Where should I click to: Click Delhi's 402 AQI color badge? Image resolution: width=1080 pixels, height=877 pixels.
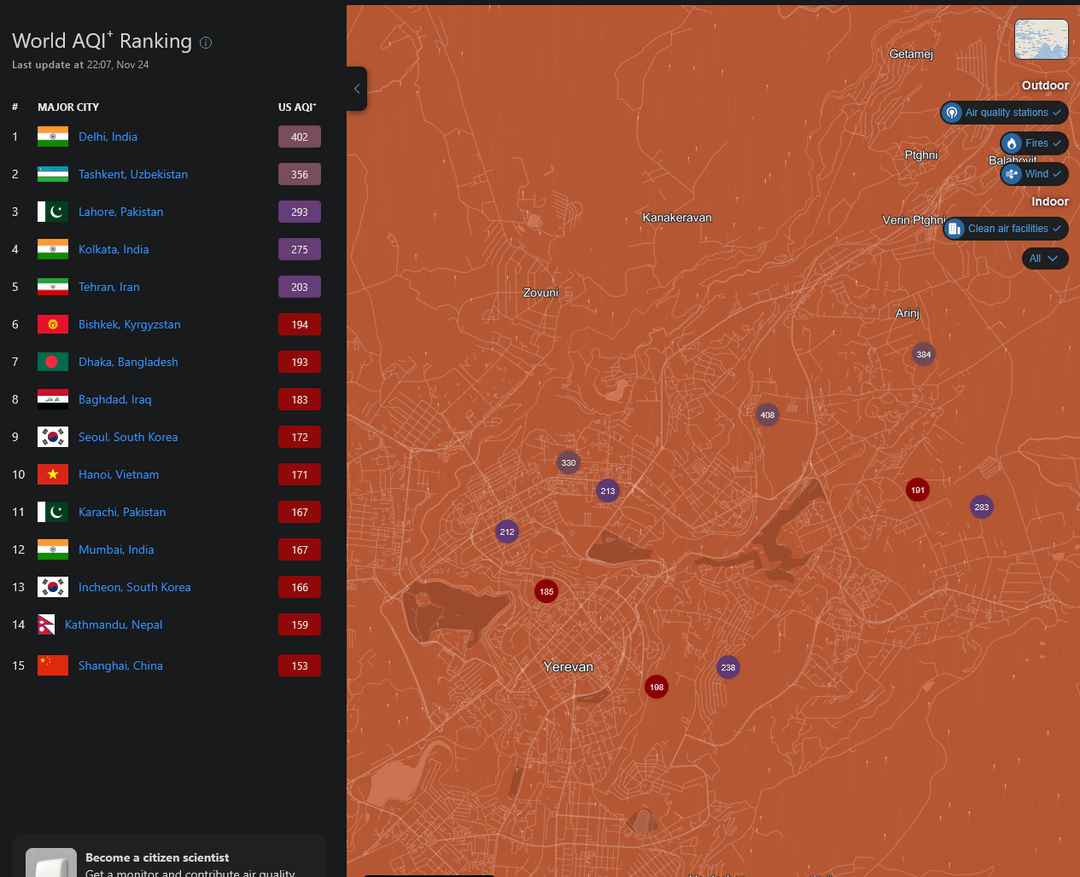pos(299,137)
